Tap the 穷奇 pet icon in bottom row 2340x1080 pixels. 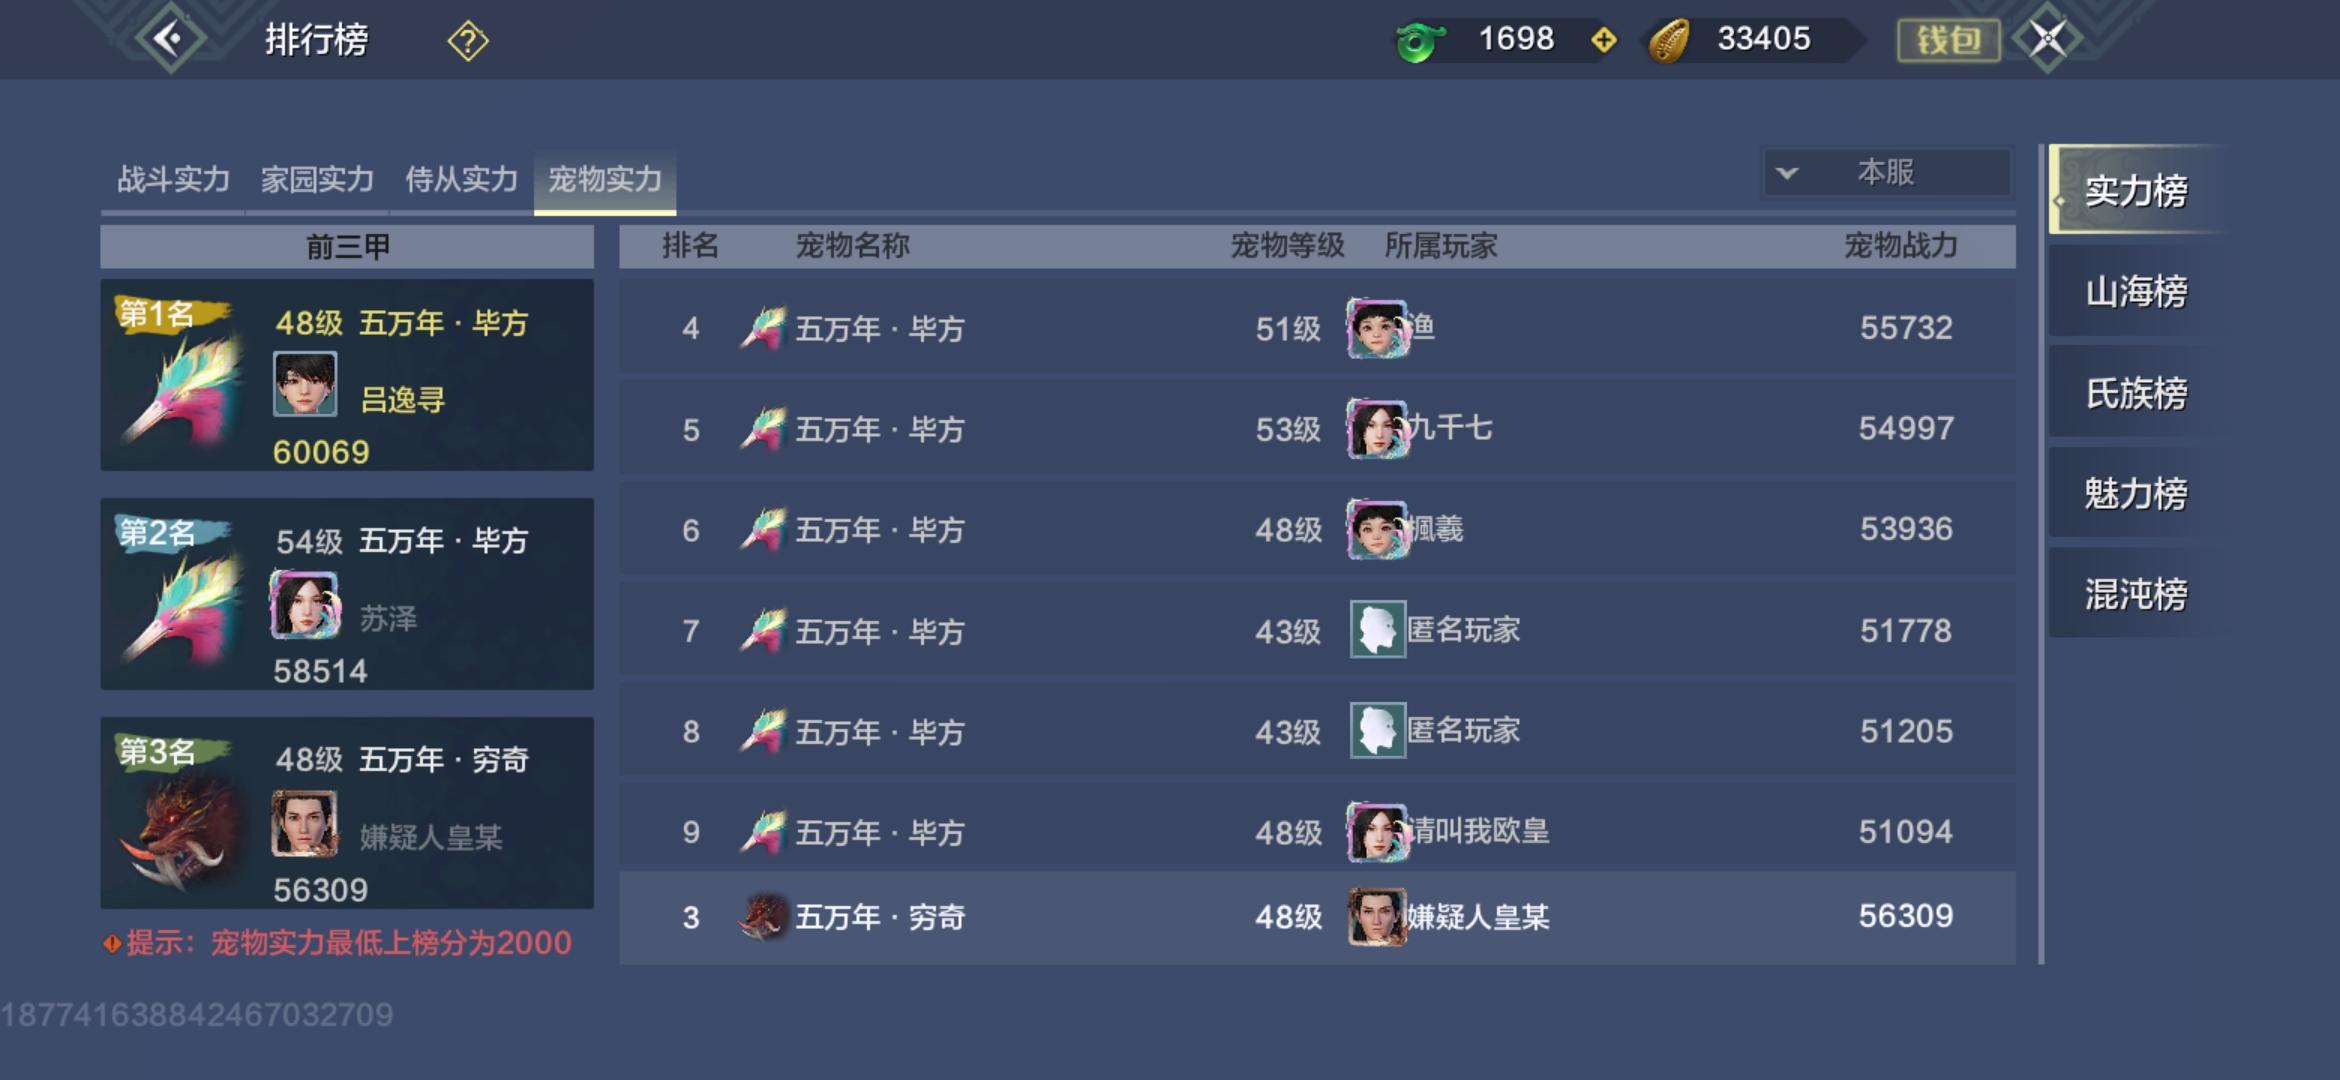pos(763,916)
